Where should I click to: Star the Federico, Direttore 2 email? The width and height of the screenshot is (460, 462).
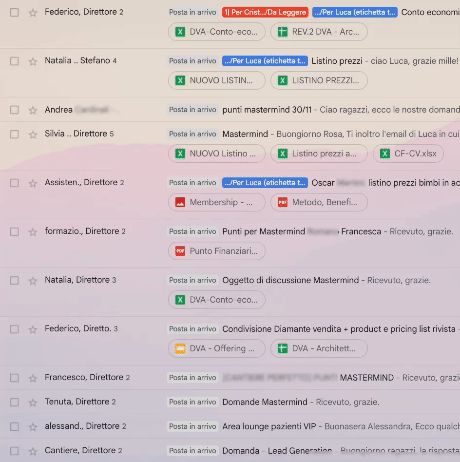coord(33,13)
